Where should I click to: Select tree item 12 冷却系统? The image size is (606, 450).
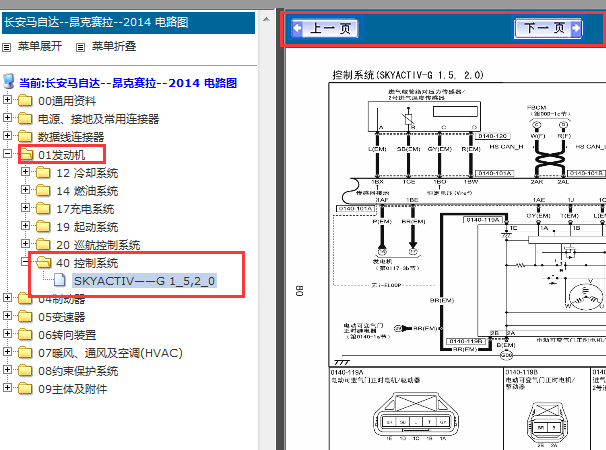(x=87, y=173)
